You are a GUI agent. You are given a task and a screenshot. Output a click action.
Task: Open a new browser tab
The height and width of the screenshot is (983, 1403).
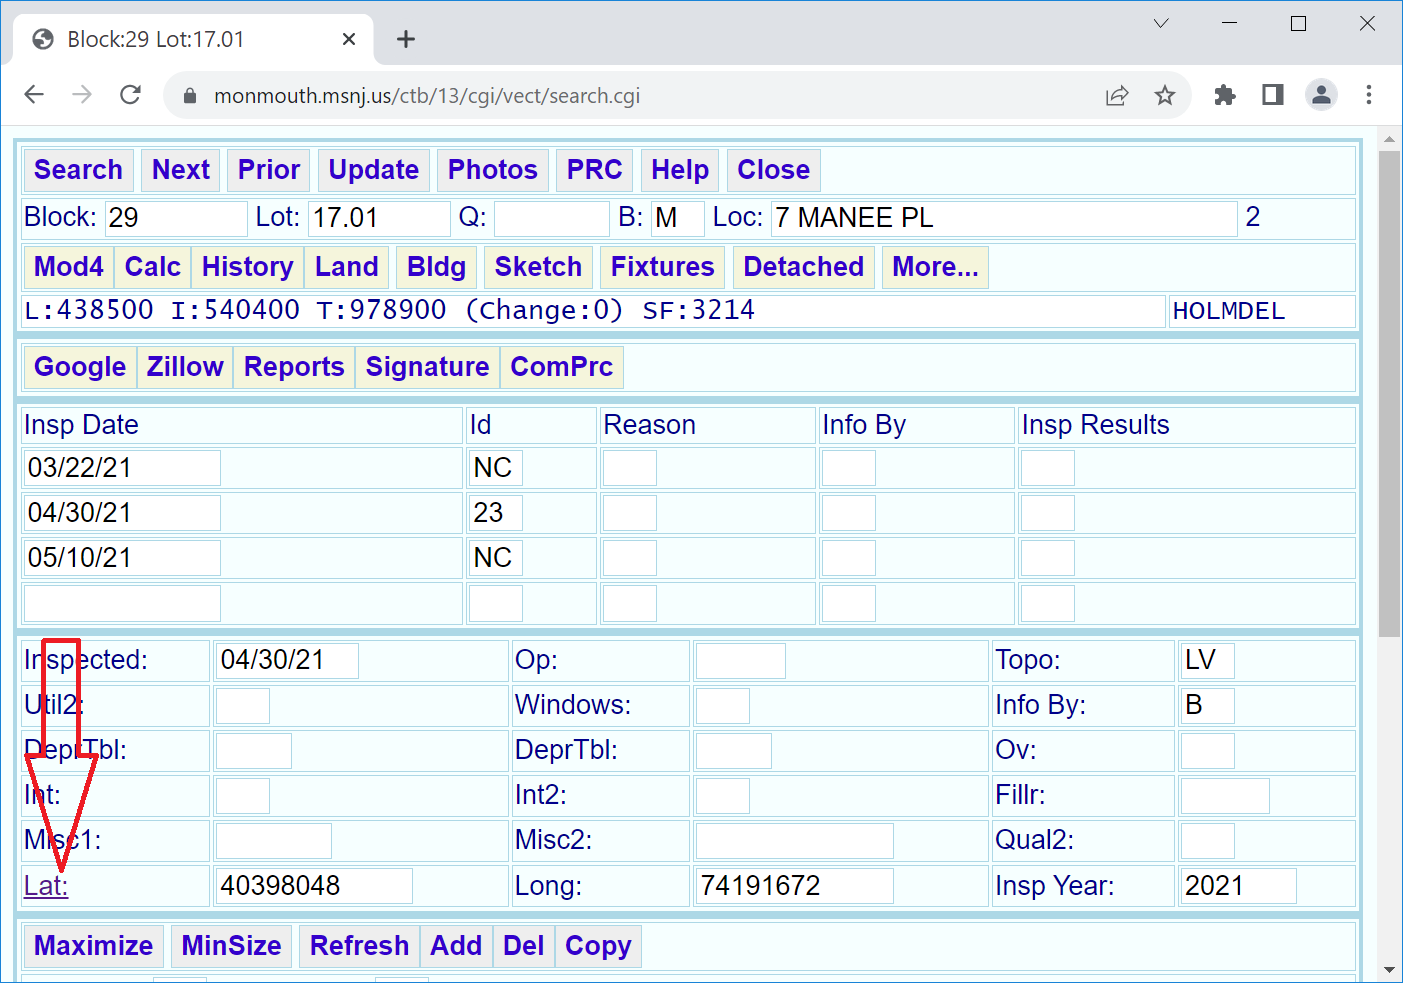tap(405, 39)
